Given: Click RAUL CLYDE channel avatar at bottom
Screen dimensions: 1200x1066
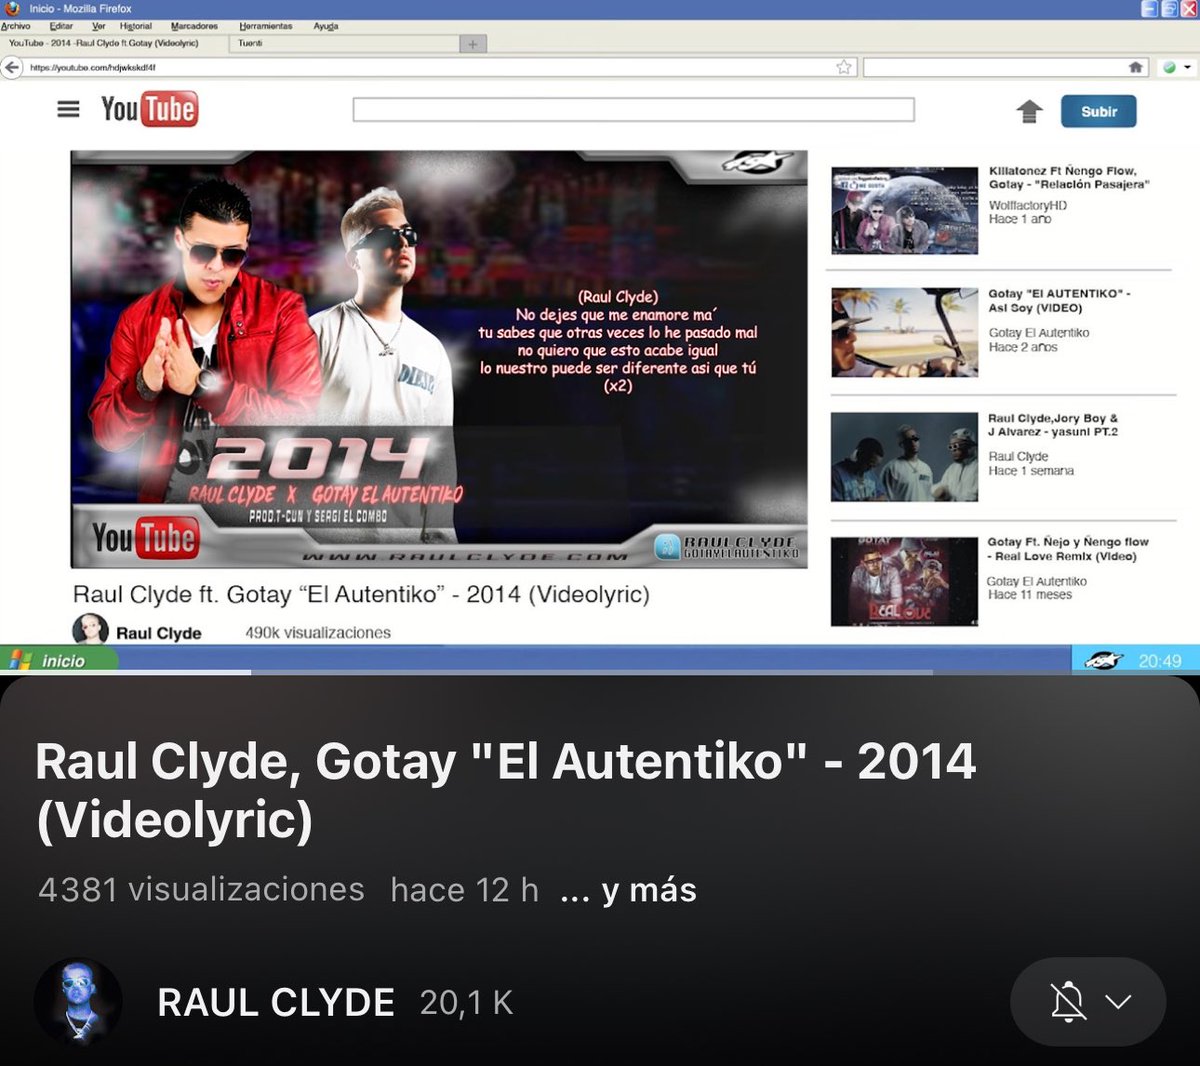Looking at the screenshot, I should 78,1002.
